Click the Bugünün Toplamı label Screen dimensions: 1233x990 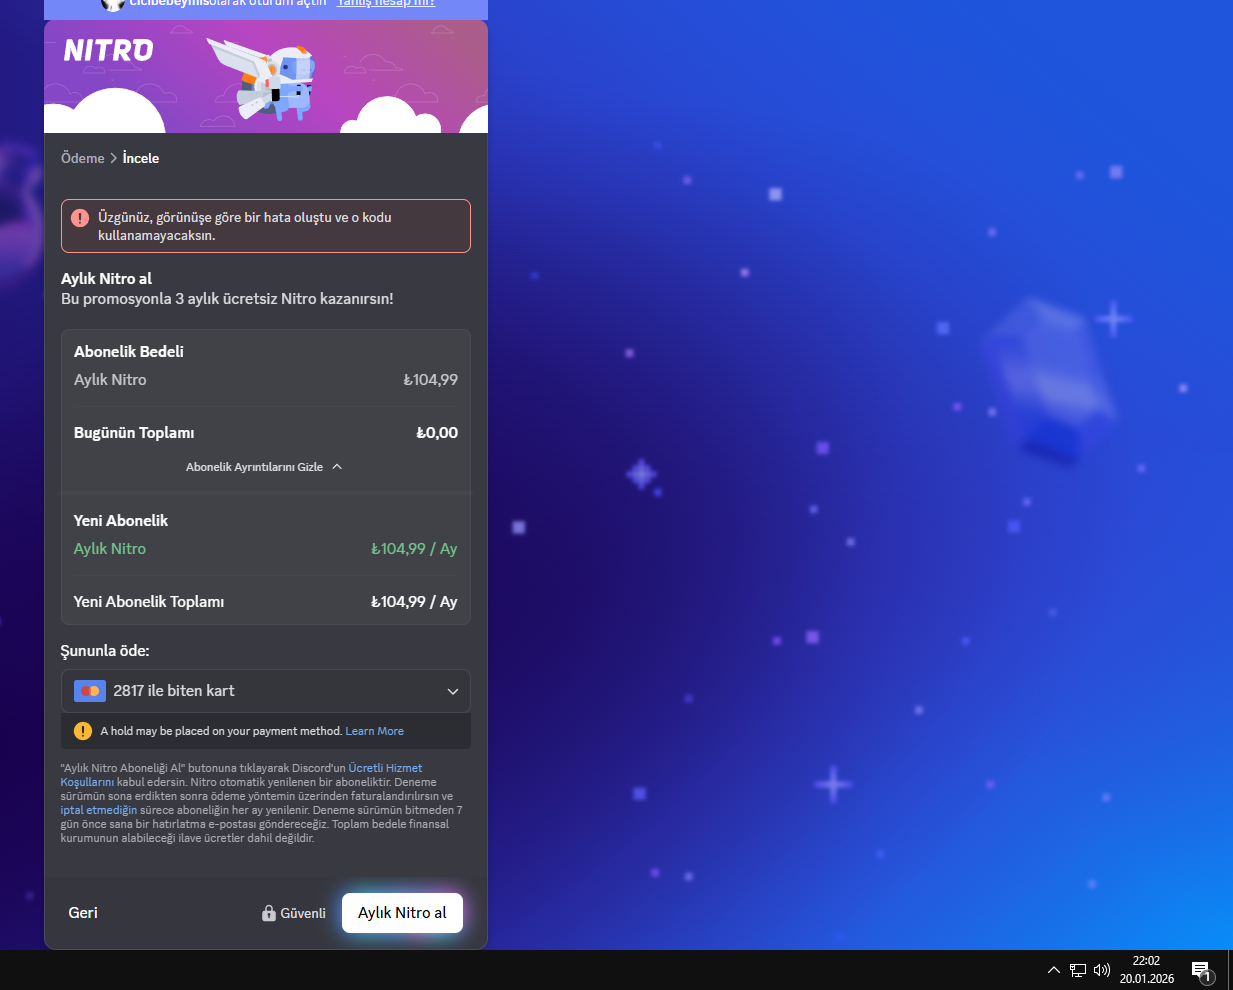[x=134, y=433]
